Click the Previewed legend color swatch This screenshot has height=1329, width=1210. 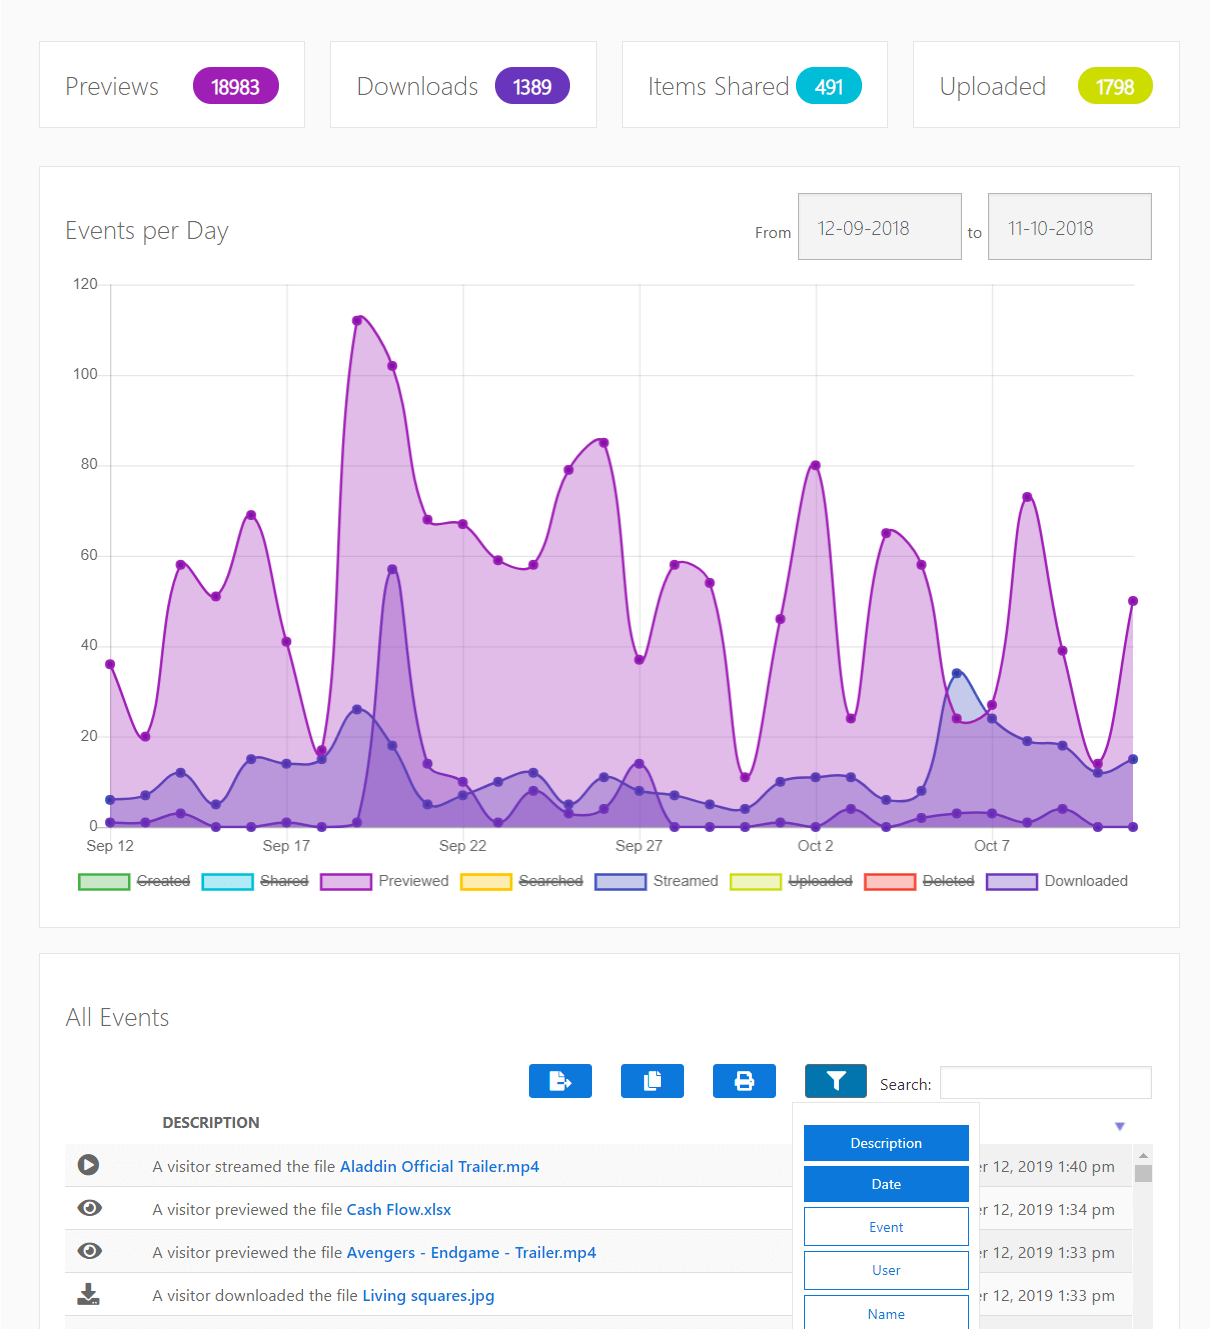346,881
